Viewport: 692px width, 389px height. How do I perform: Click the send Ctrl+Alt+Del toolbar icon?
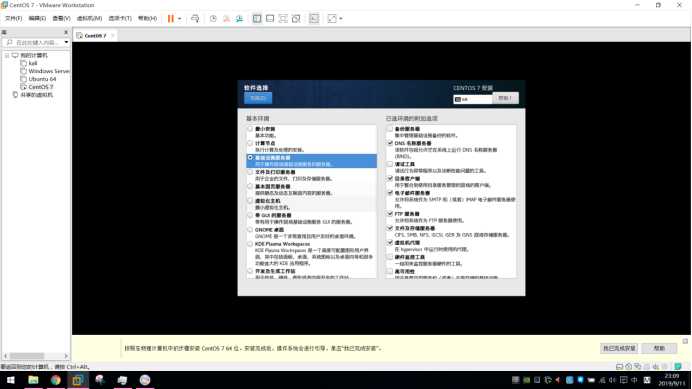(x=195, y=19)
